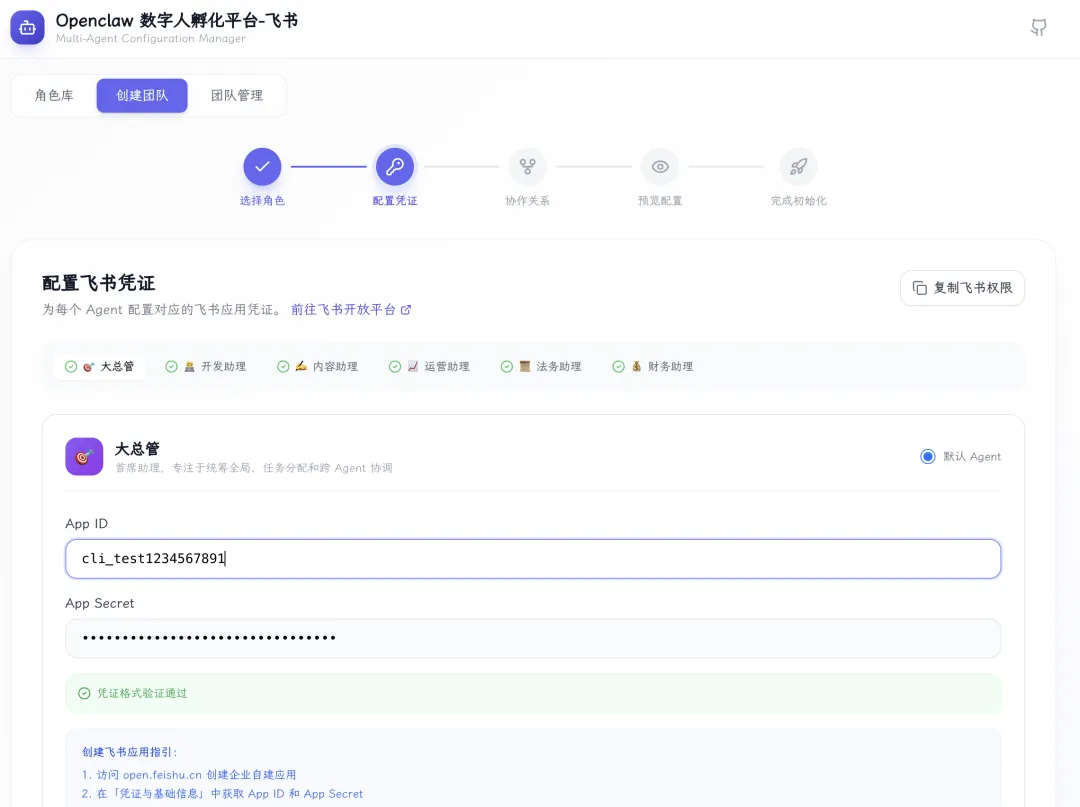Select the 财务助理 agent tab
The image size is (1080, 807).
point(653,366)
